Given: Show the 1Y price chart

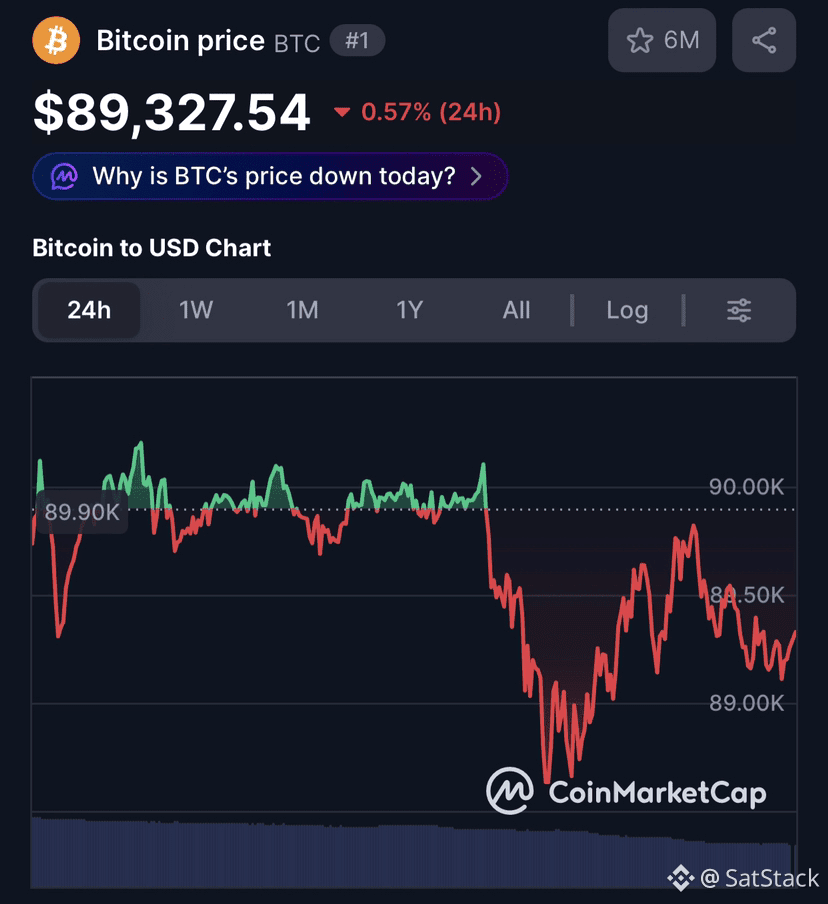Looking at the screenshot, I should [409, 310].
